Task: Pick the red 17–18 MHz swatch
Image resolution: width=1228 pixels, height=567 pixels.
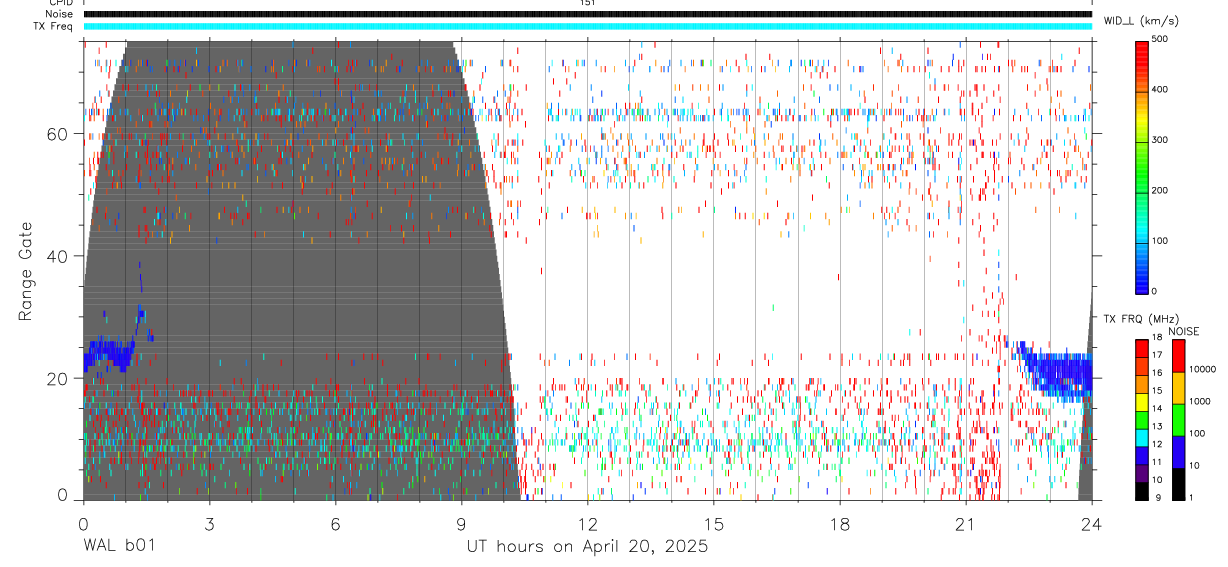Action: [x=1142, y=349]
